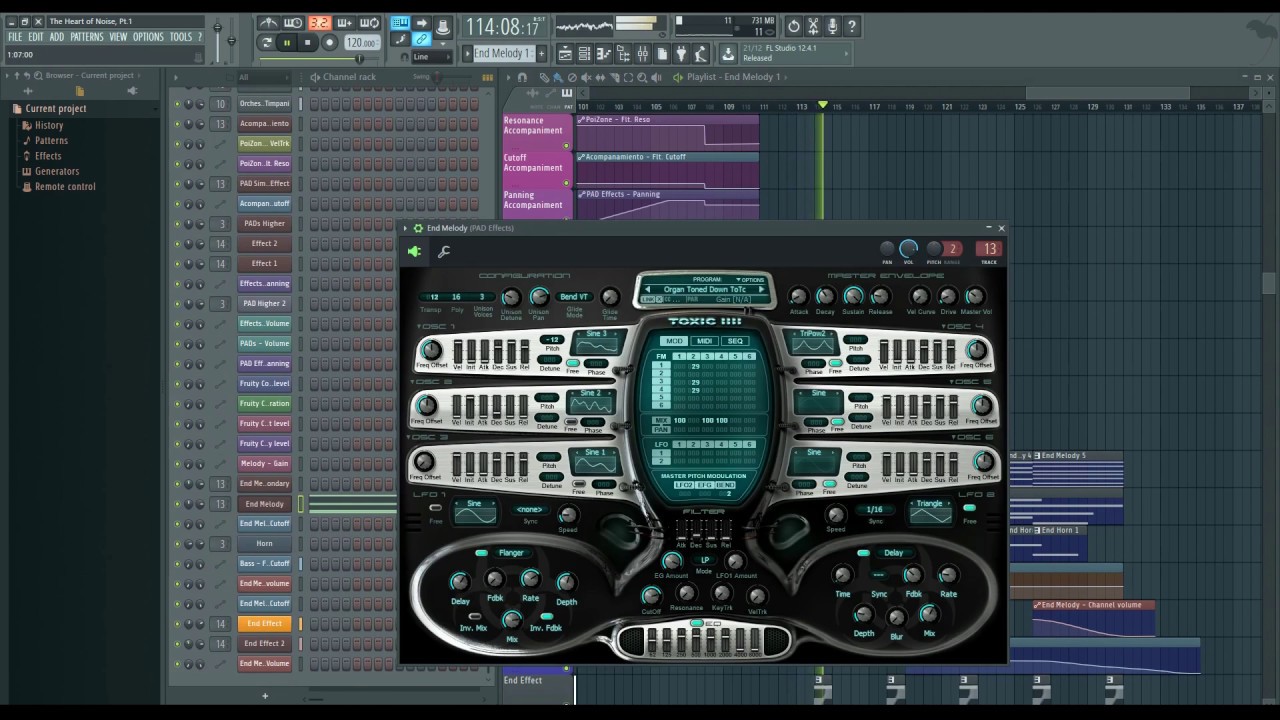Select the Horn channel button
This screenshot has width=1280, height=720.
point(264,544)
